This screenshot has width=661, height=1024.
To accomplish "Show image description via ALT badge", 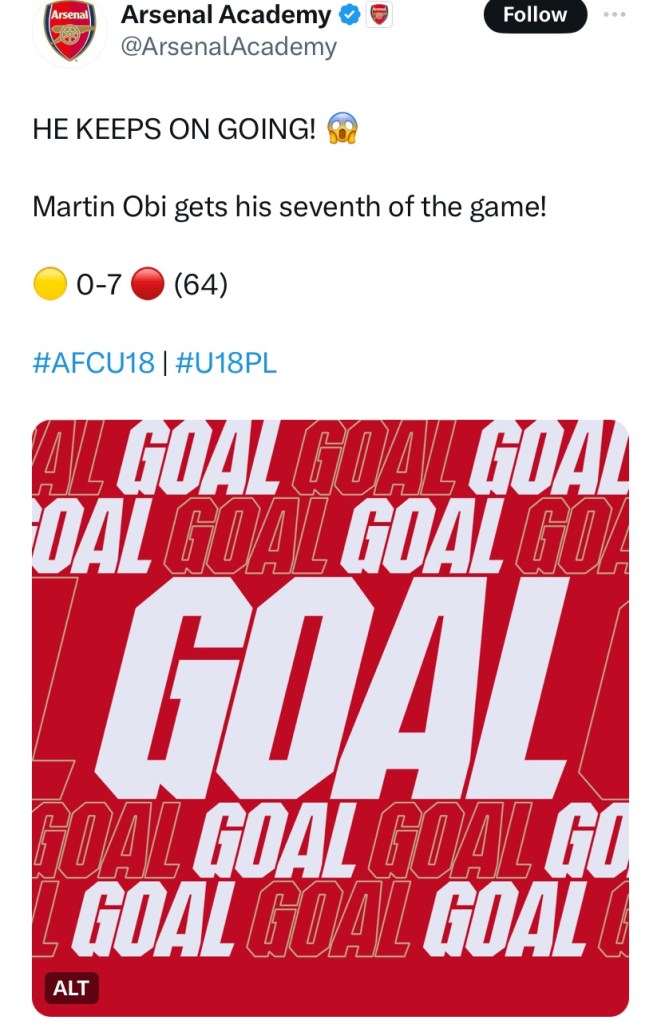I will 70,989.
